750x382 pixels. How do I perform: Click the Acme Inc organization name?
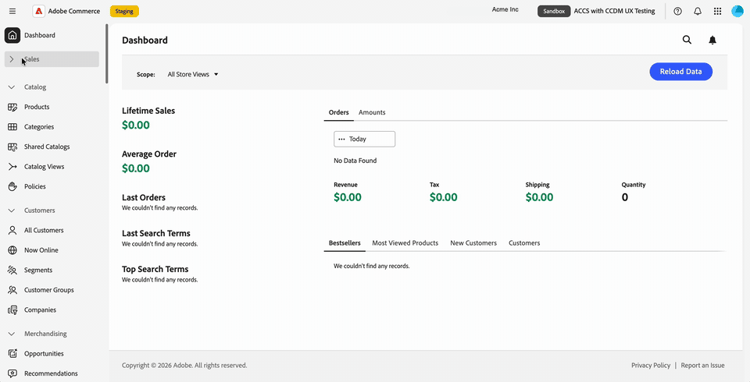click(505, 10)
